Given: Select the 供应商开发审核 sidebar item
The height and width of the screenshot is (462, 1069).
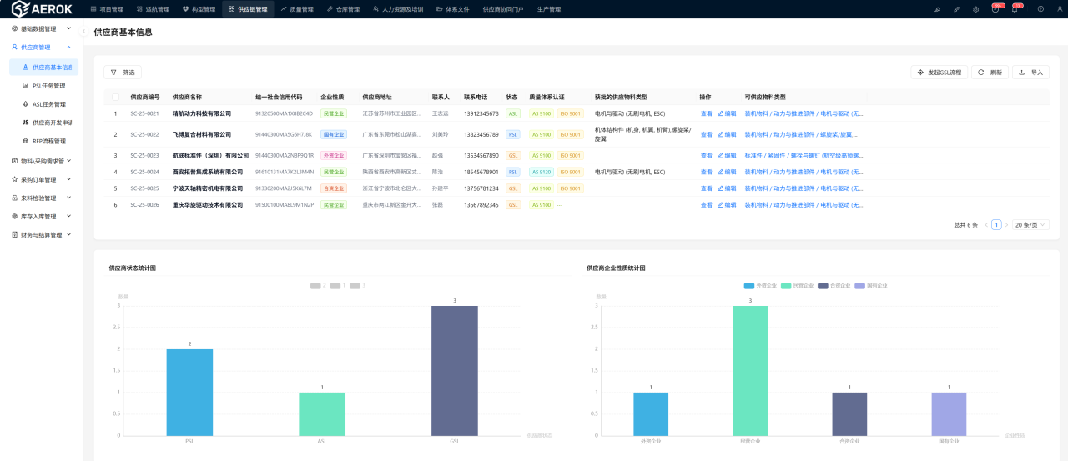Looking at the screenshot, I should tap(53, 122).
